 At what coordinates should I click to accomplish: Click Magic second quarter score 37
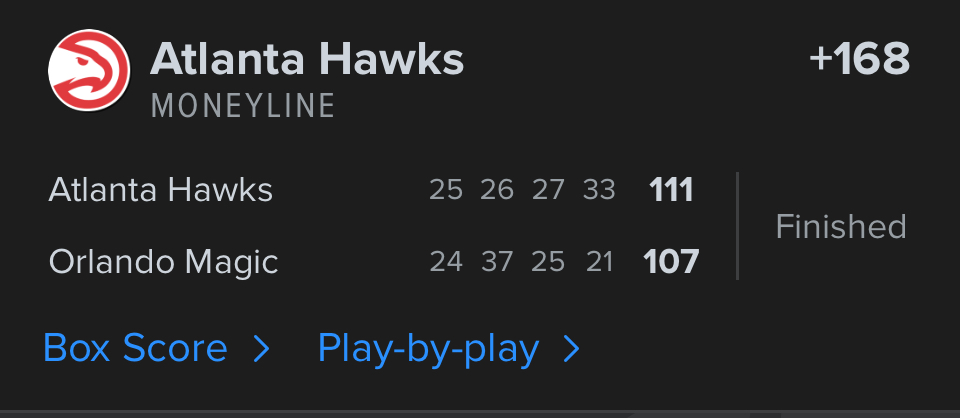(497, 262)
